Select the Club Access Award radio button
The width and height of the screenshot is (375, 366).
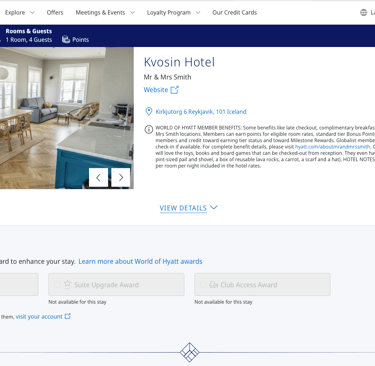[203, 284]
